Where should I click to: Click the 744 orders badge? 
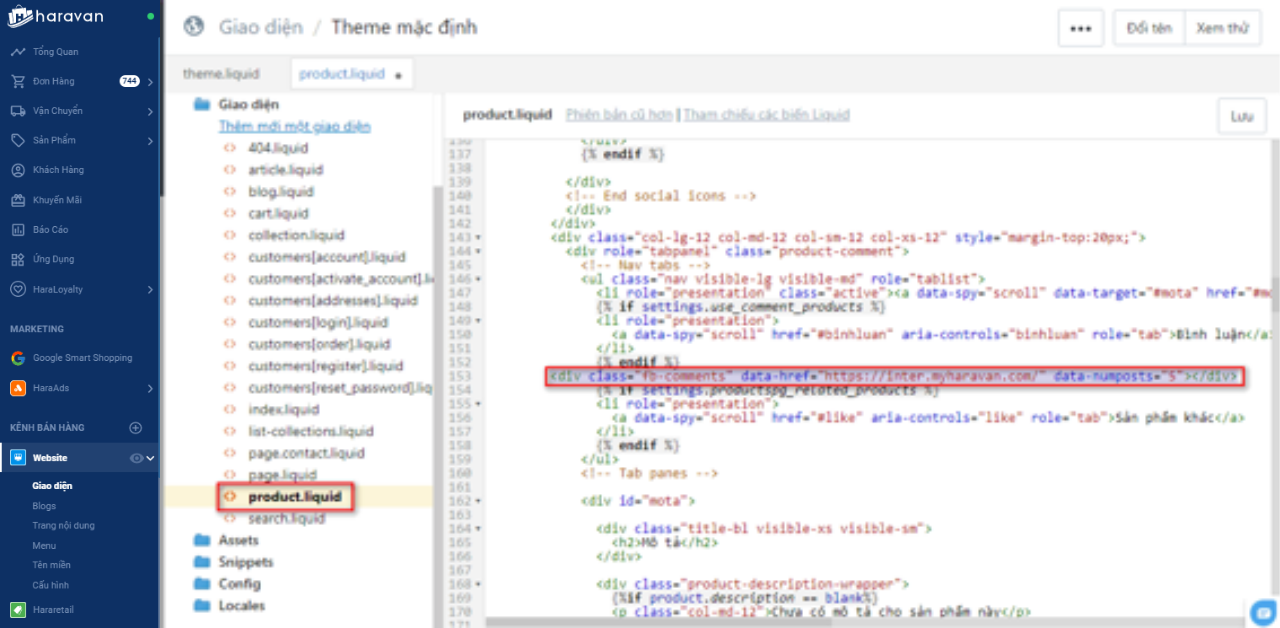(x=130, y=81)
